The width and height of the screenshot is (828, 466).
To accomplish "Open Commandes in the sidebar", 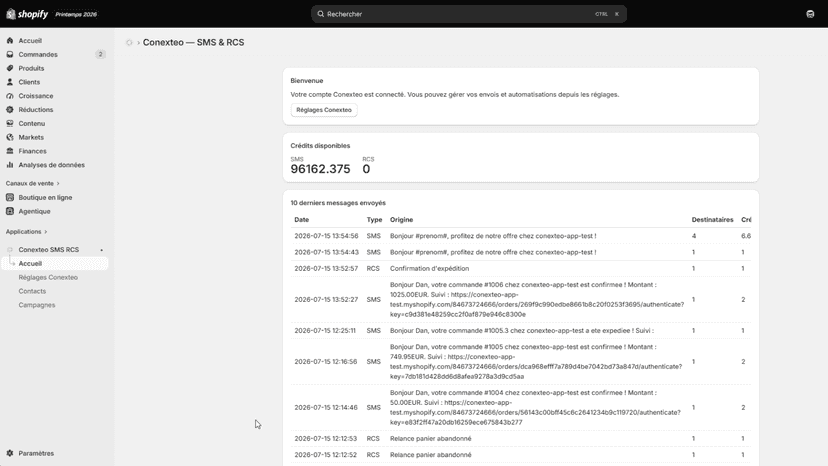I will (38, 54).
